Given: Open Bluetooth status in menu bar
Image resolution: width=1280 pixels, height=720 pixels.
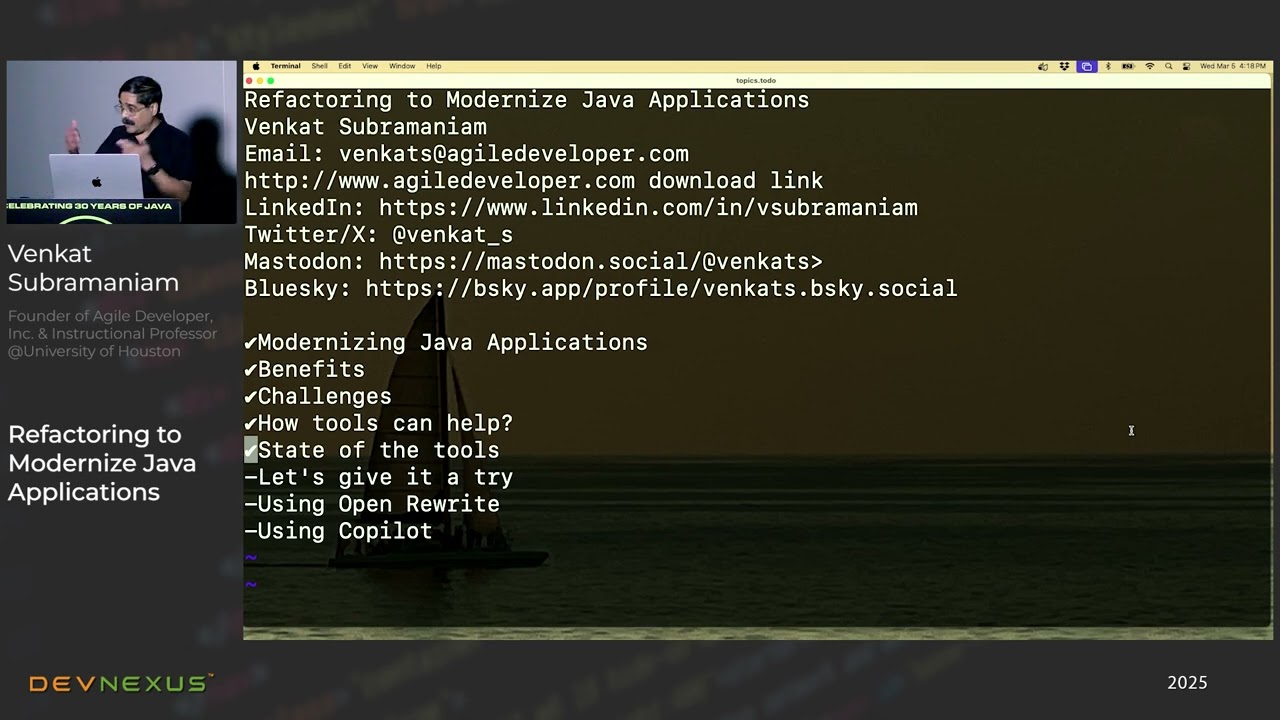Looking at the screenshot, I should (x=1108, y=66).
